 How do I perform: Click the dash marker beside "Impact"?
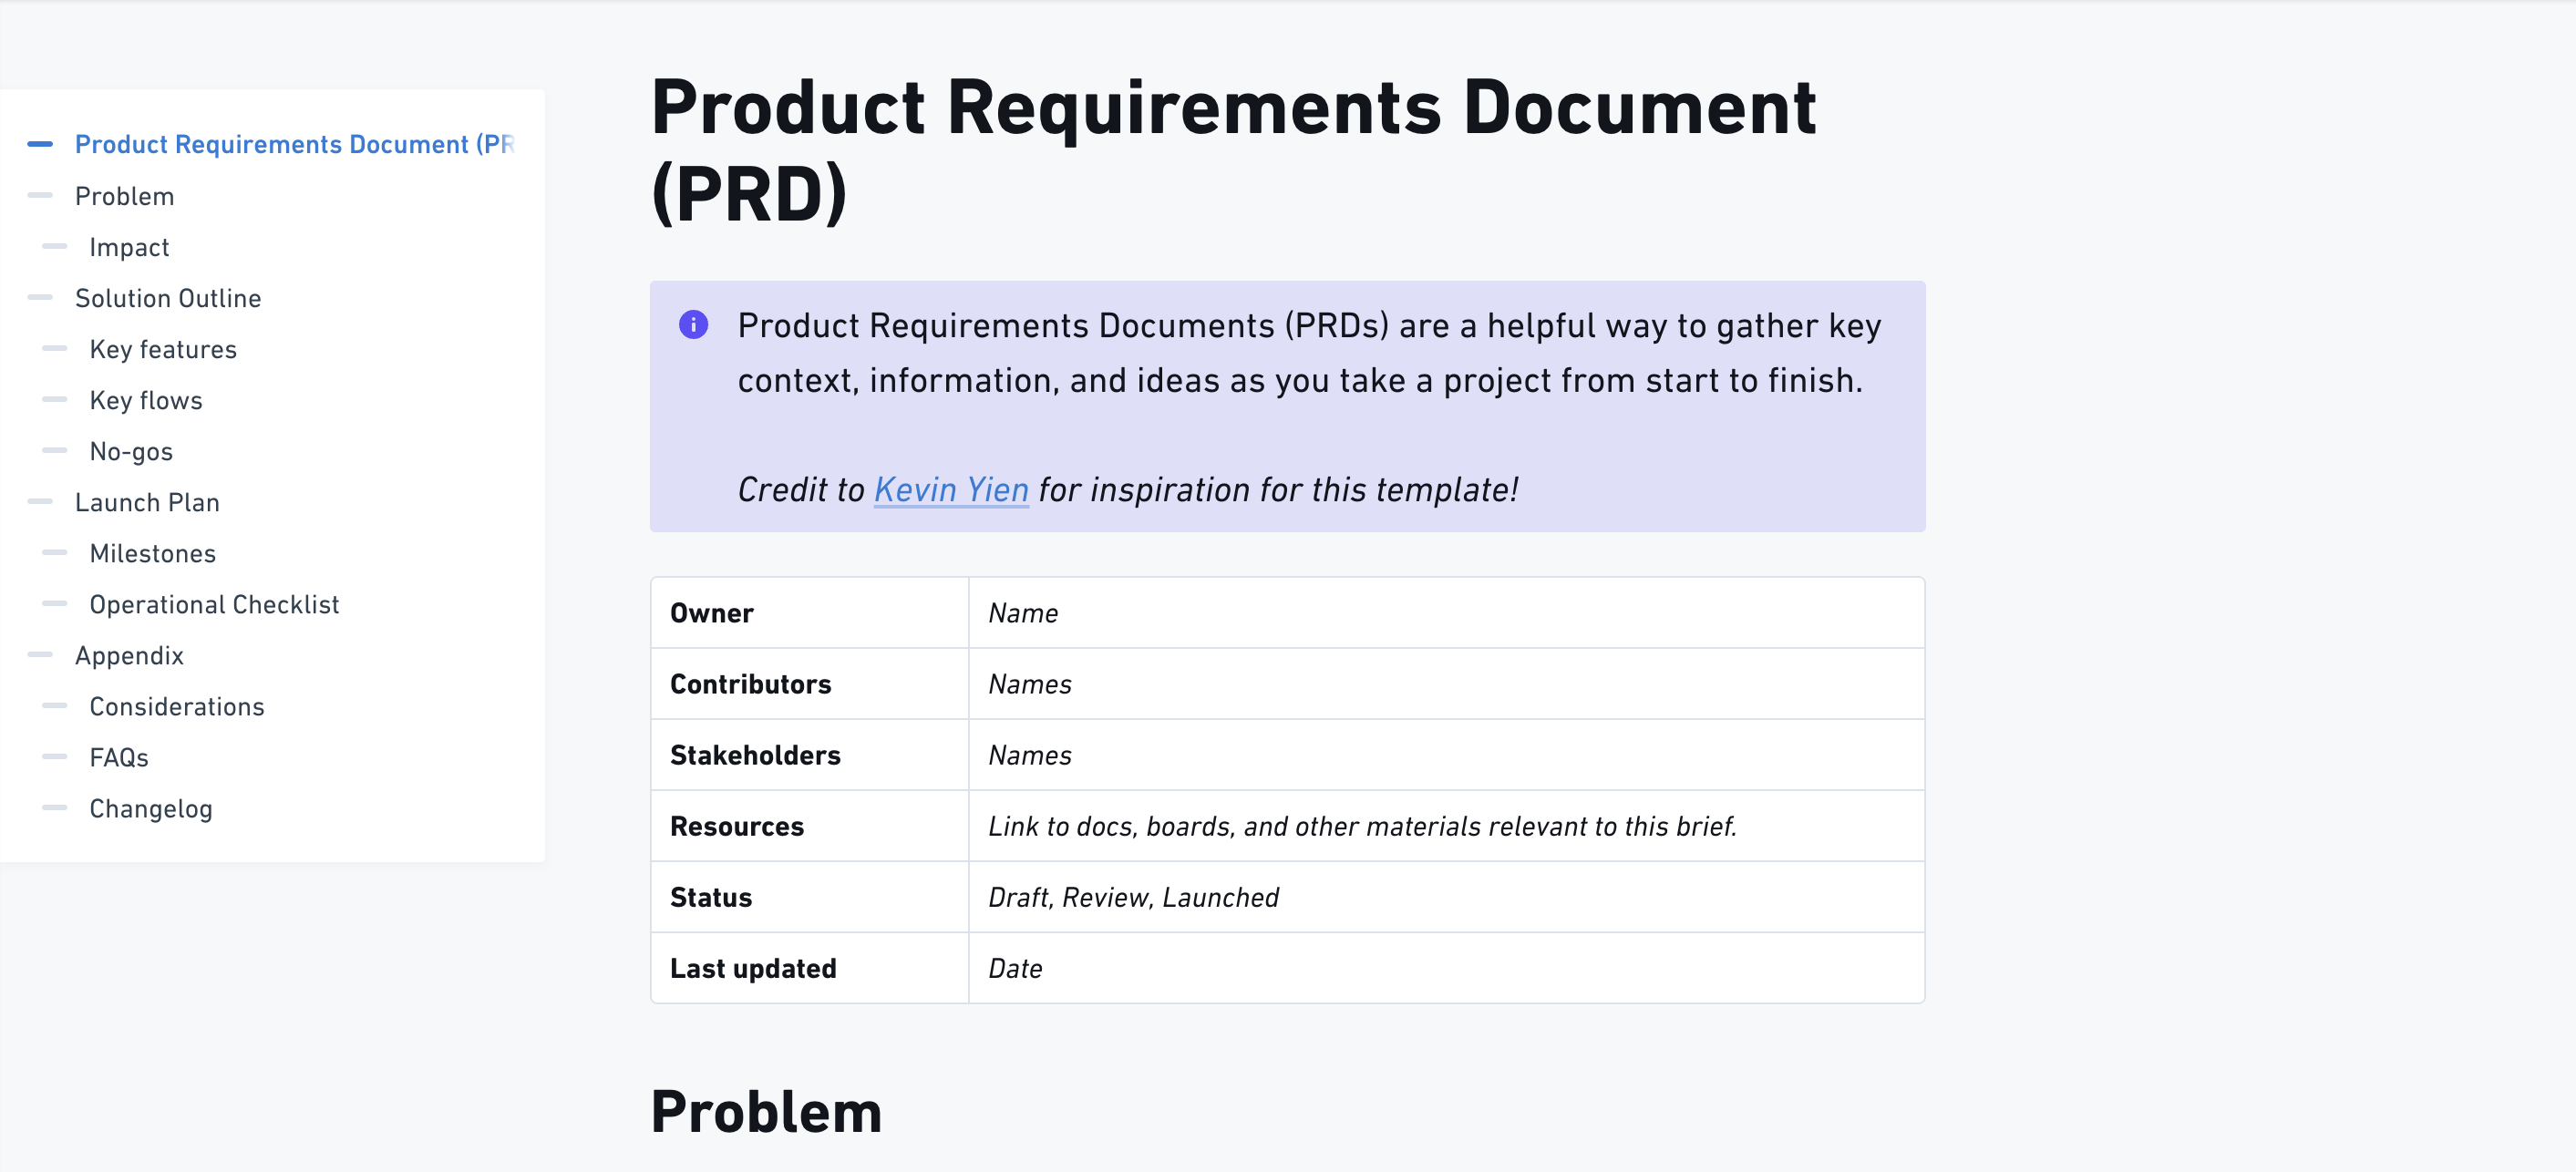(56, 247)
